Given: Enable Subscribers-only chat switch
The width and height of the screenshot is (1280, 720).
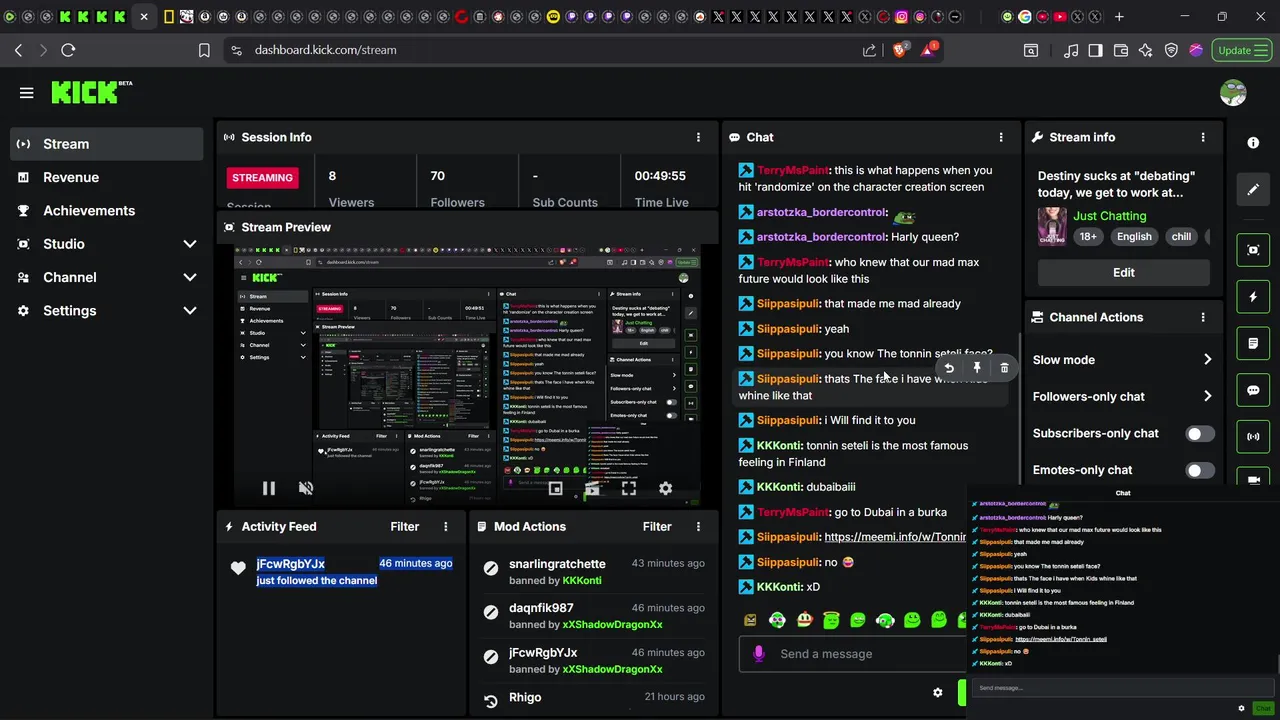Looking at the screenshot, I should [1199, 434].
